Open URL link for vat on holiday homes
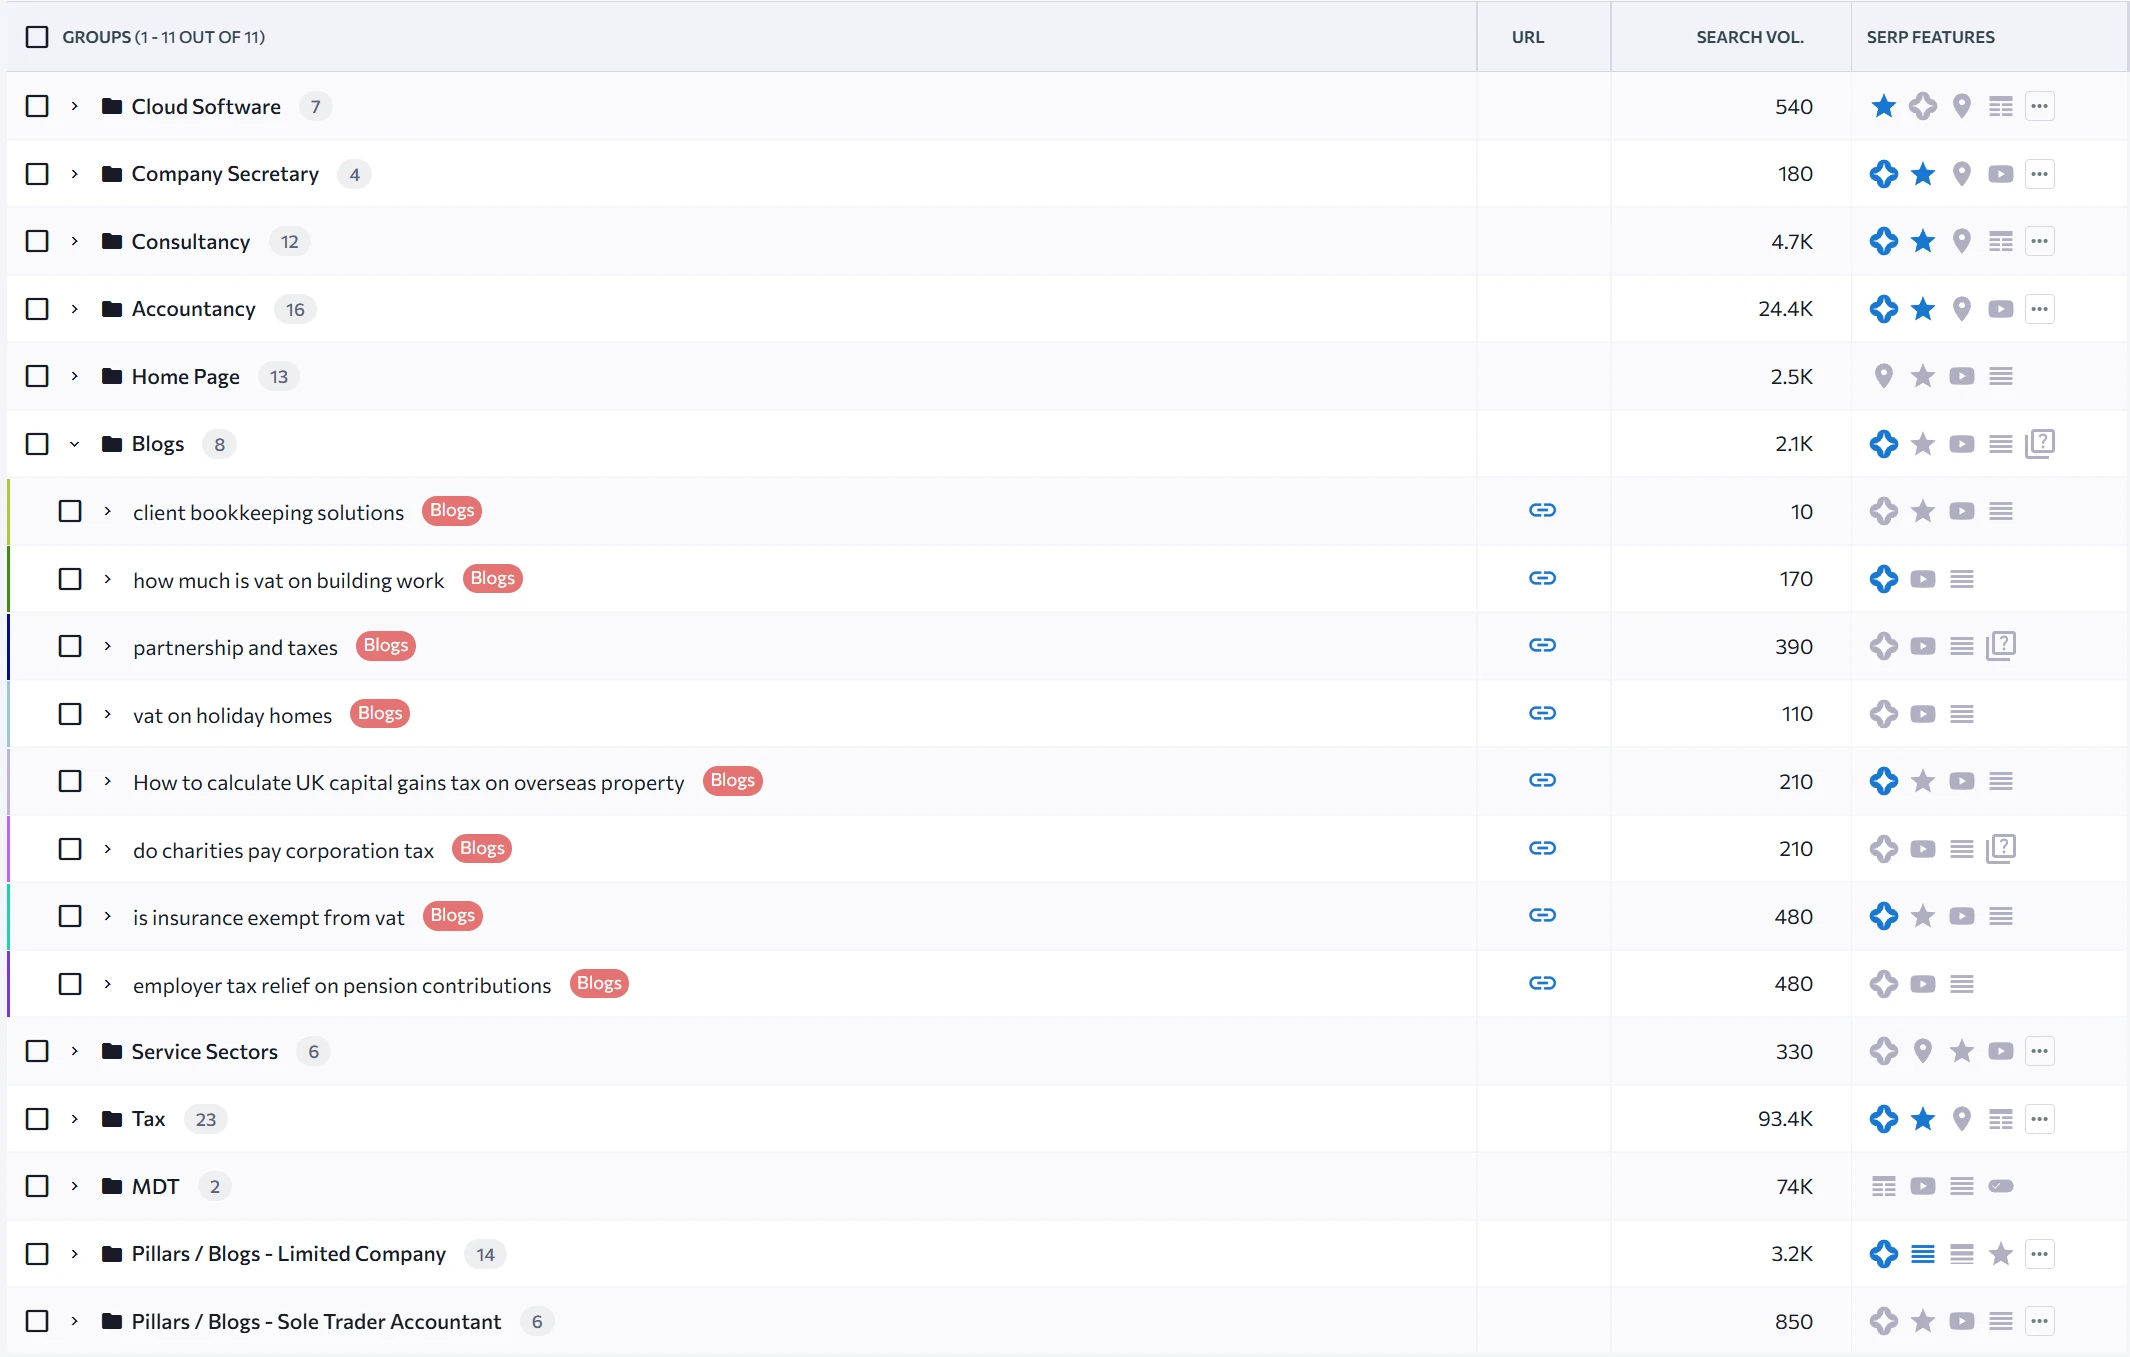This screenshot has height=1357, width=2130. [x=1542, y=713]
